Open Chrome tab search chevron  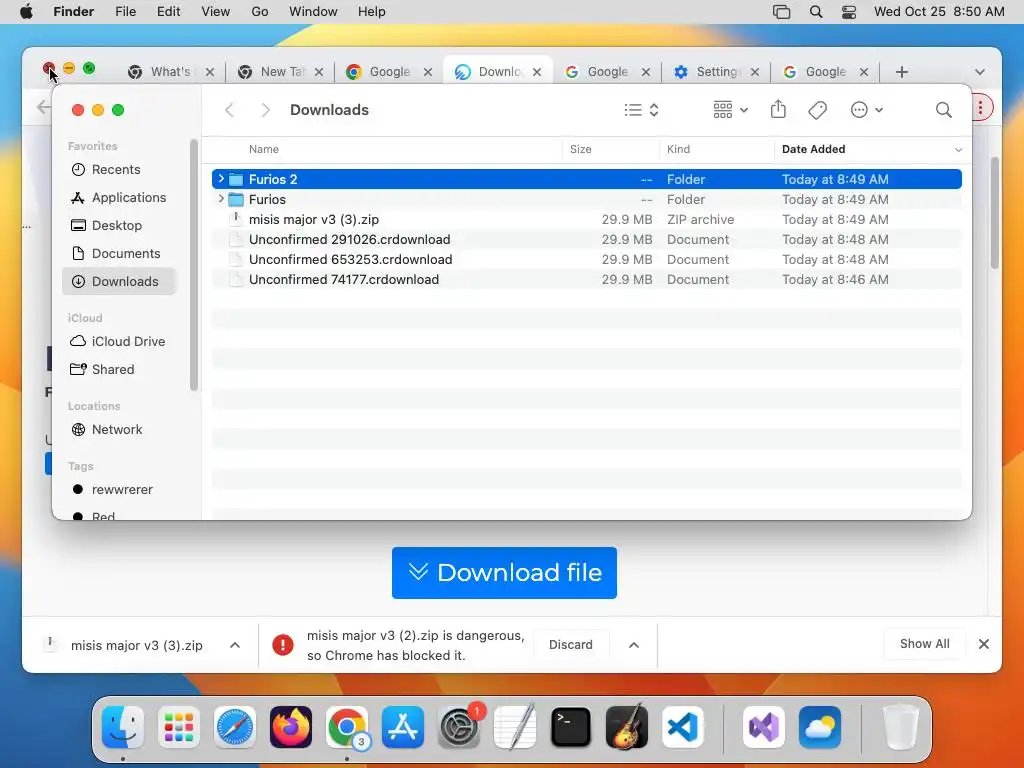point(980,72)
